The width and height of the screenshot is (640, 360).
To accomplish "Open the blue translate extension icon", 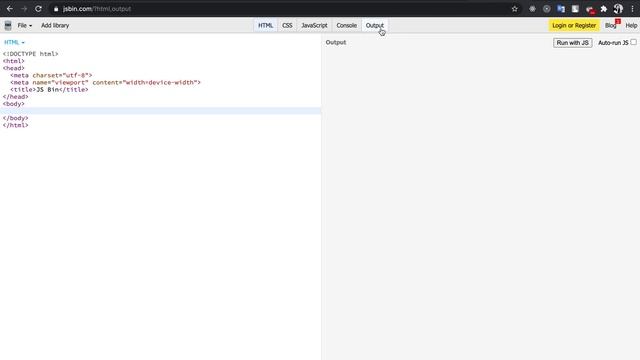I will coord(561,9).
